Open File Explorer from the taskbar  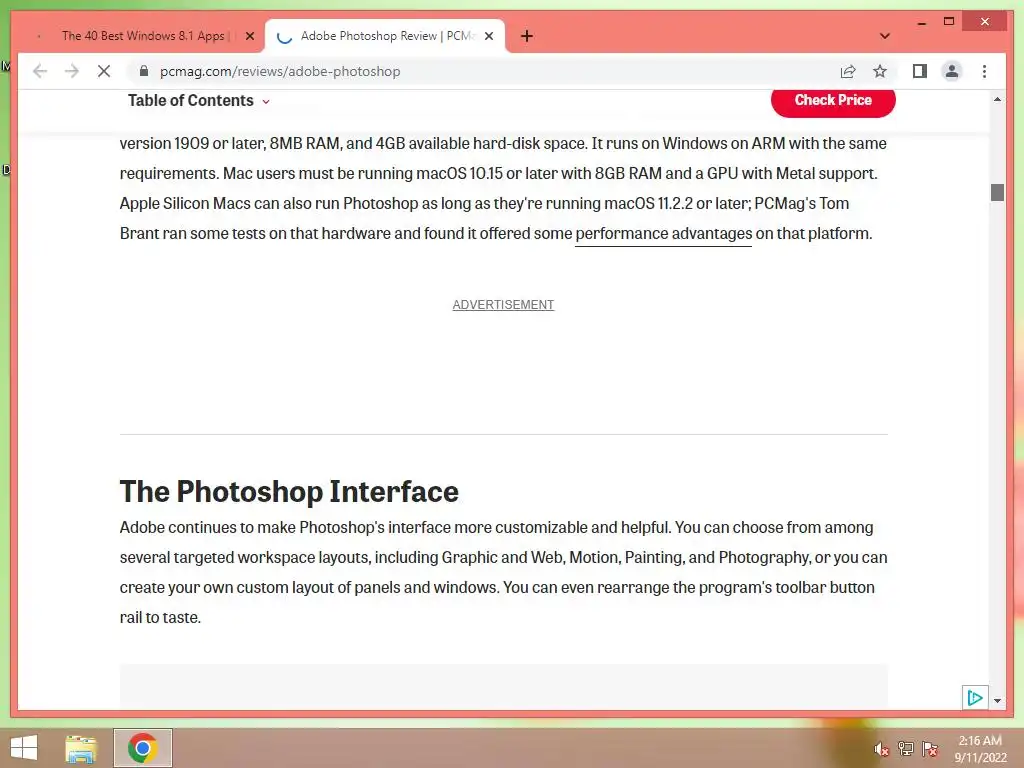click(81, 748)
